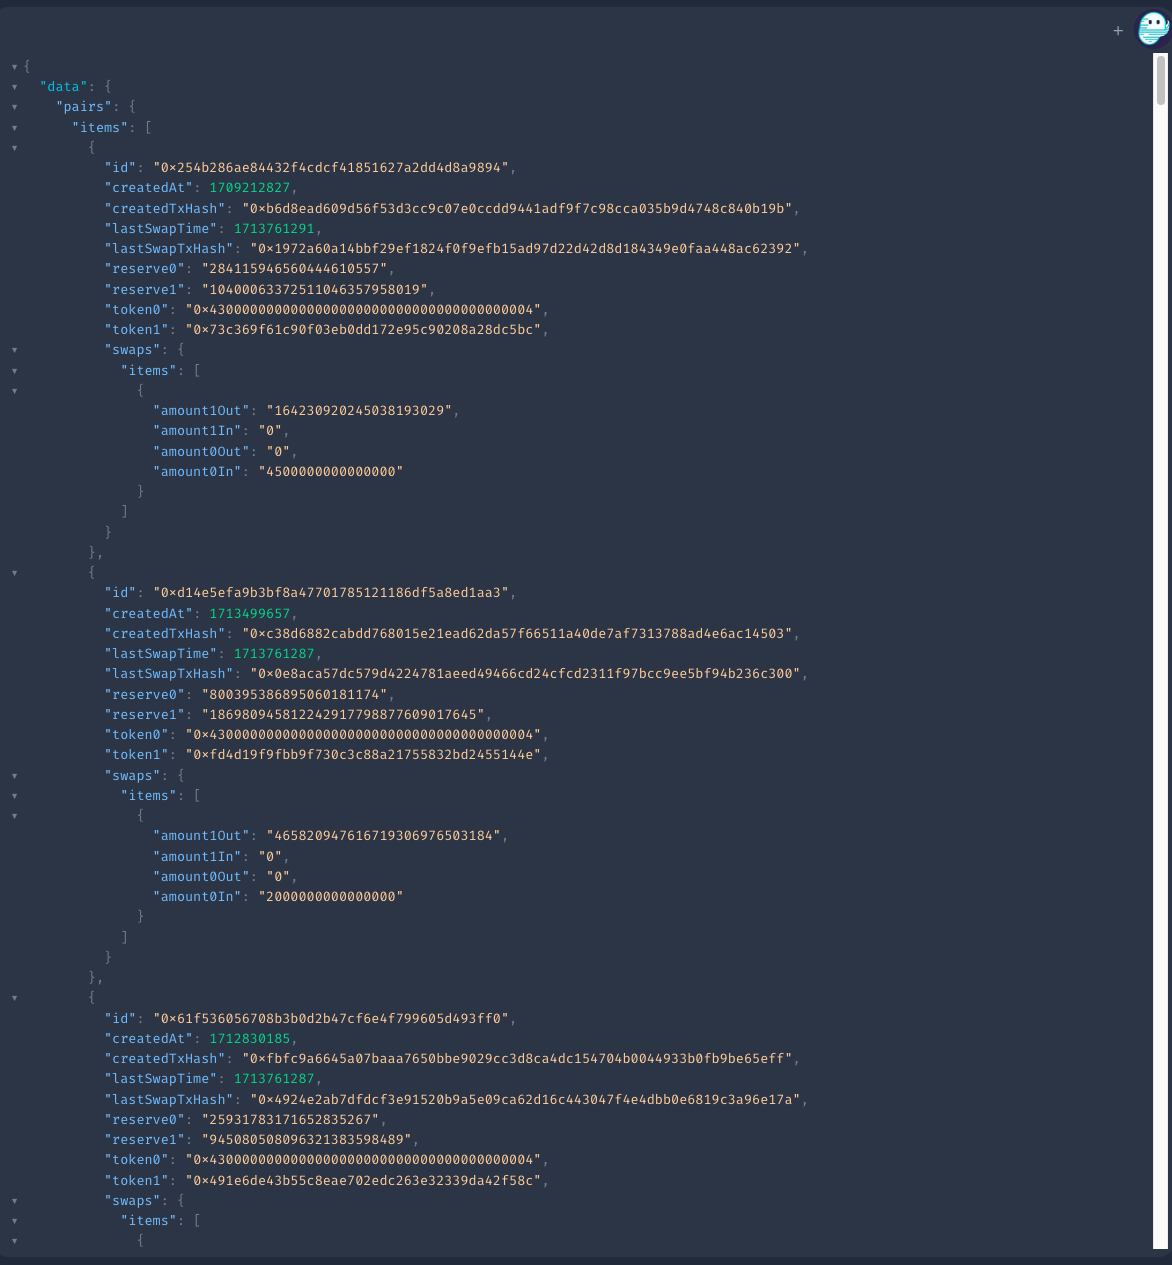Screen dimensions: 1172x1265
Task: Collapse the "pairs" object
Action: (x=14, y=107)
